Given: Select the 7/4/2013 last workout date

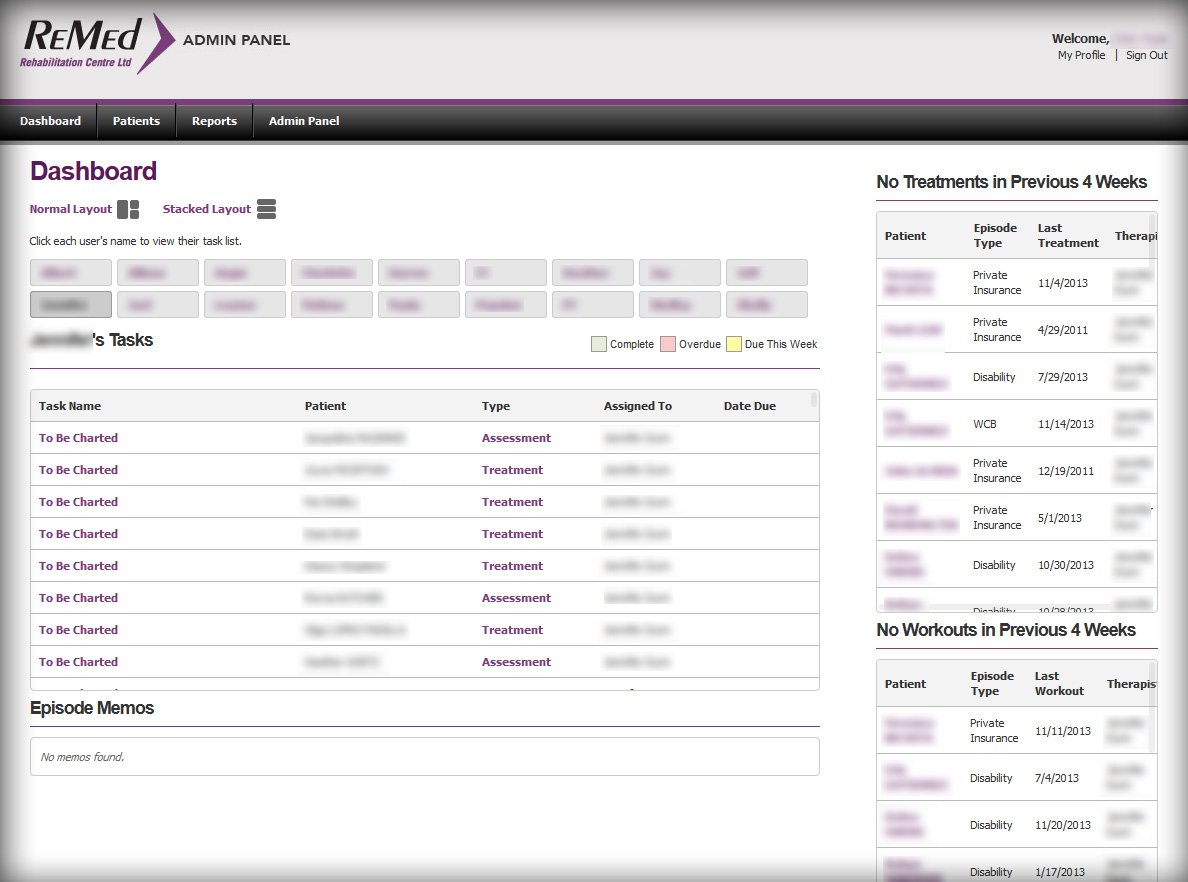Looking at the screenshot, I should (1056, 777).
